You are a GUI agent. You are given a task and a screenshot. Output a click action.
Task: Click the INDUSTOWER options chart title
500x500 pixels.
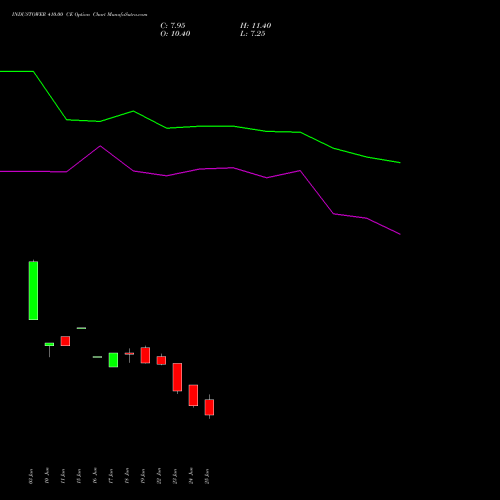[79, 14]
